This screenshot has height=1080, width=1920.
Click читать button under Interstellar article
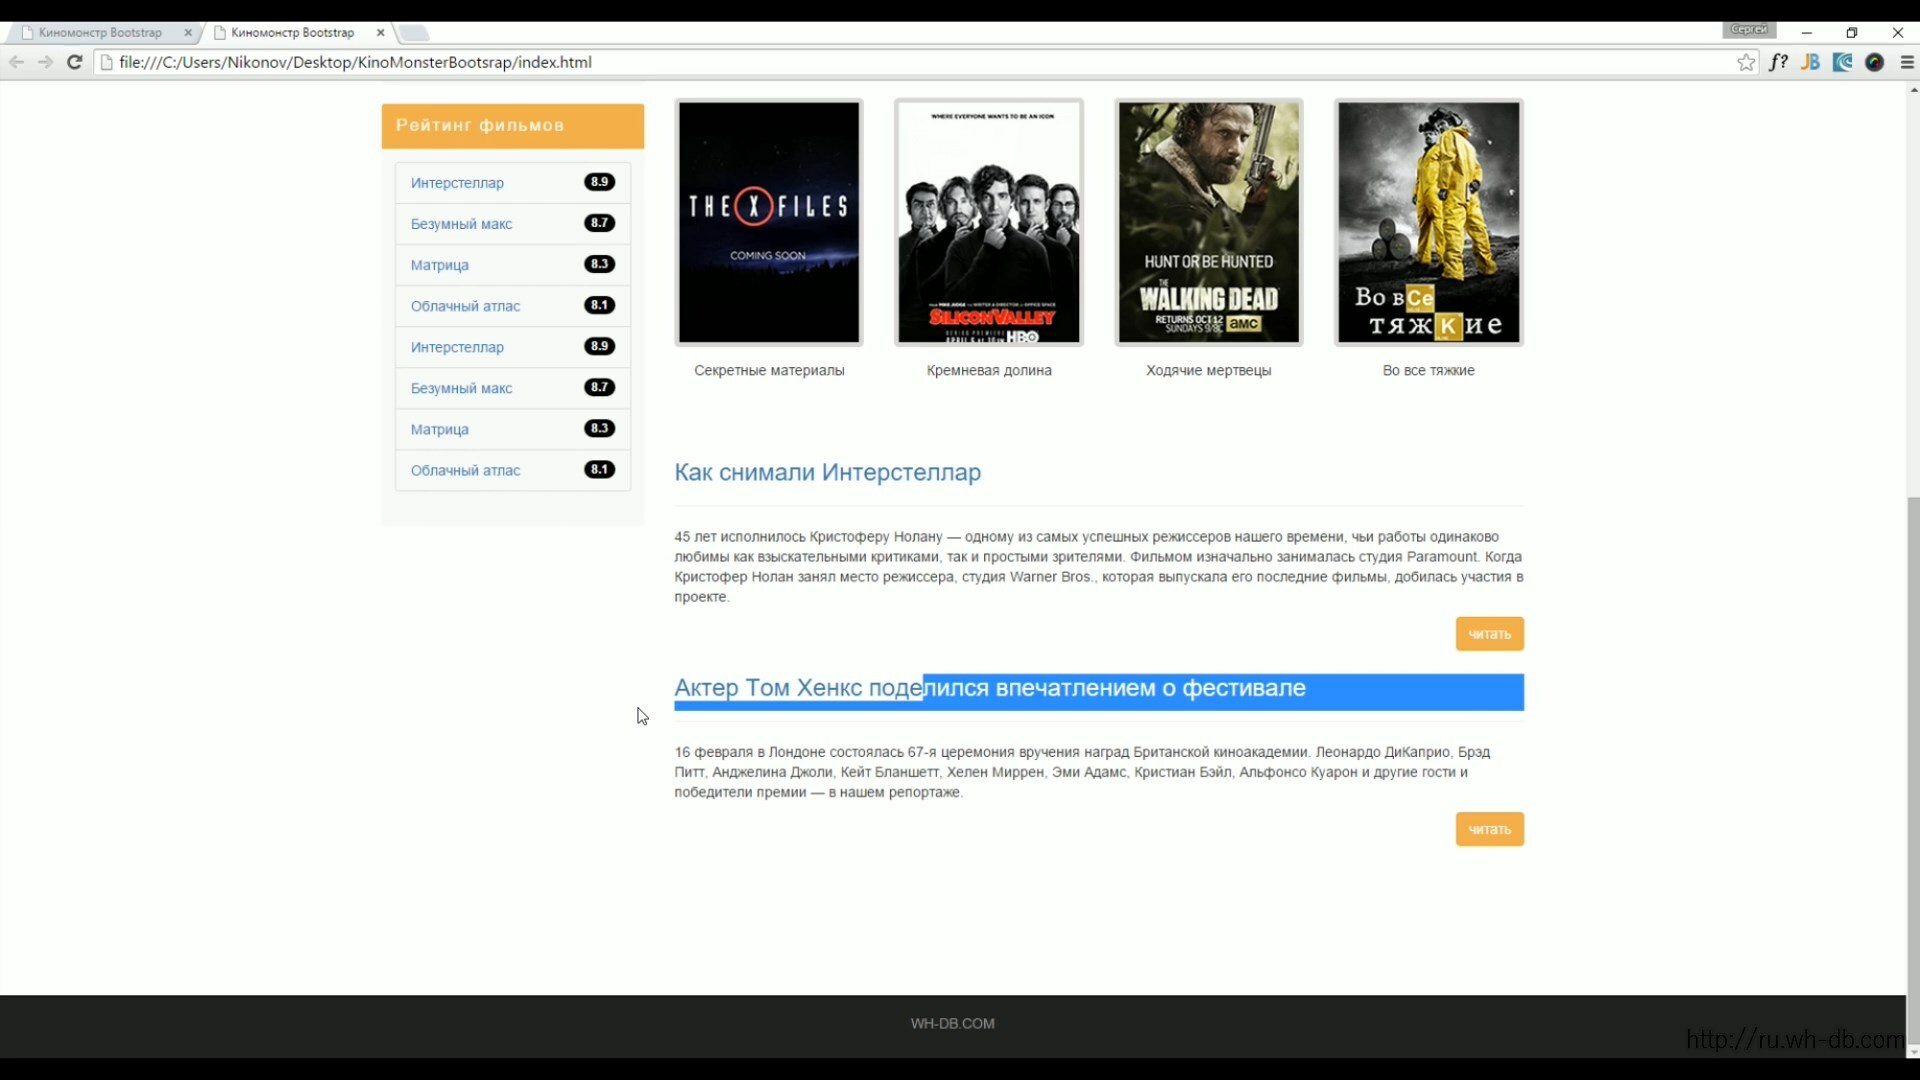tap(1490, 634)
